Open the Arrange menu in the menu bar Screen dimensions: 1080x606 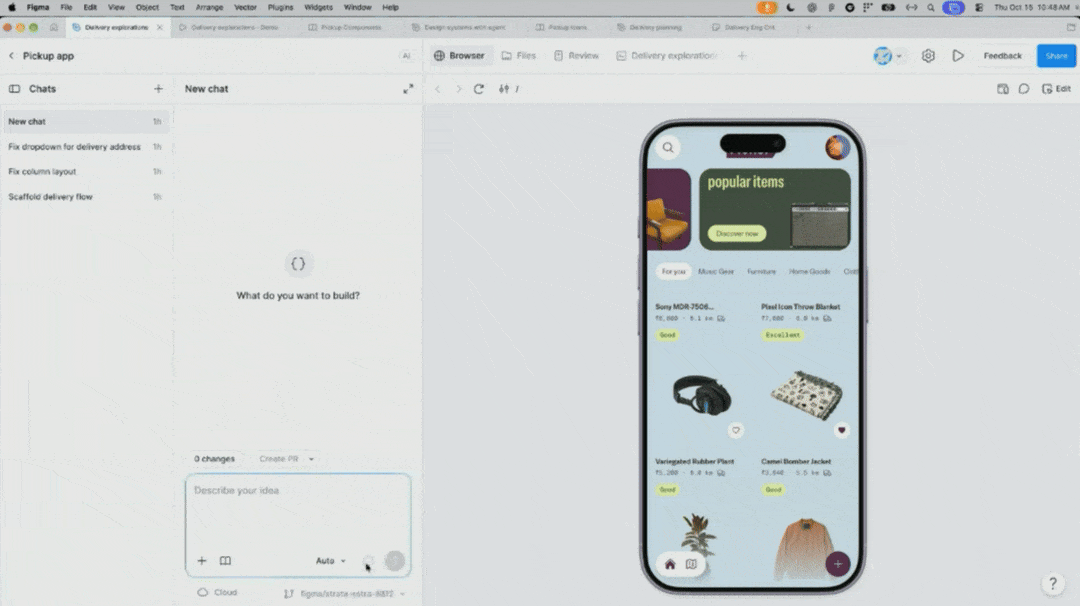(x=209, y=8)
